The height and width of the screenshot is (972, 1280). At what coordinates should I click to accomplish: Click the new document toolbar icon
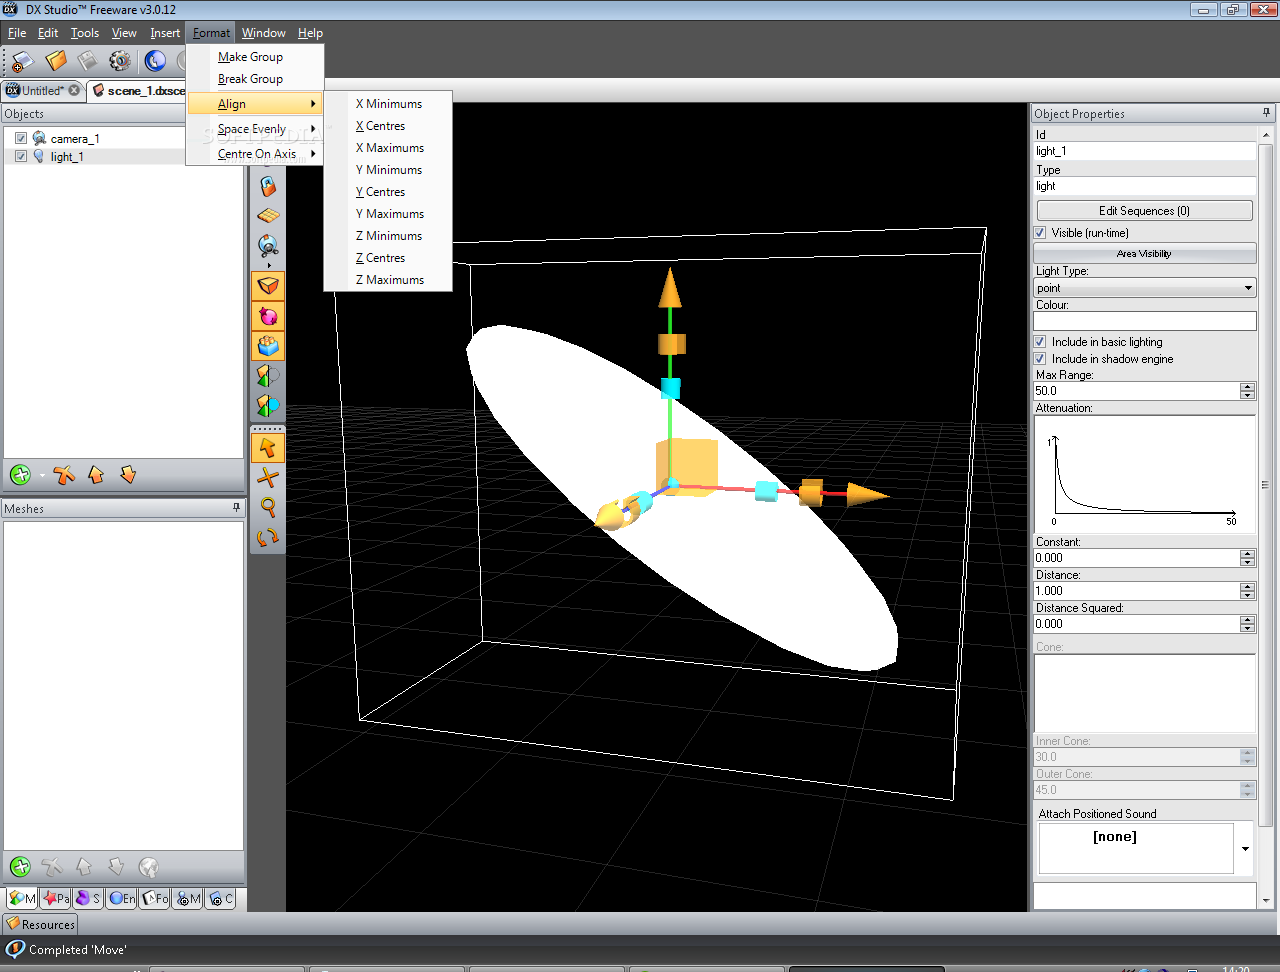pyautogui.click(x=22, y=61)
